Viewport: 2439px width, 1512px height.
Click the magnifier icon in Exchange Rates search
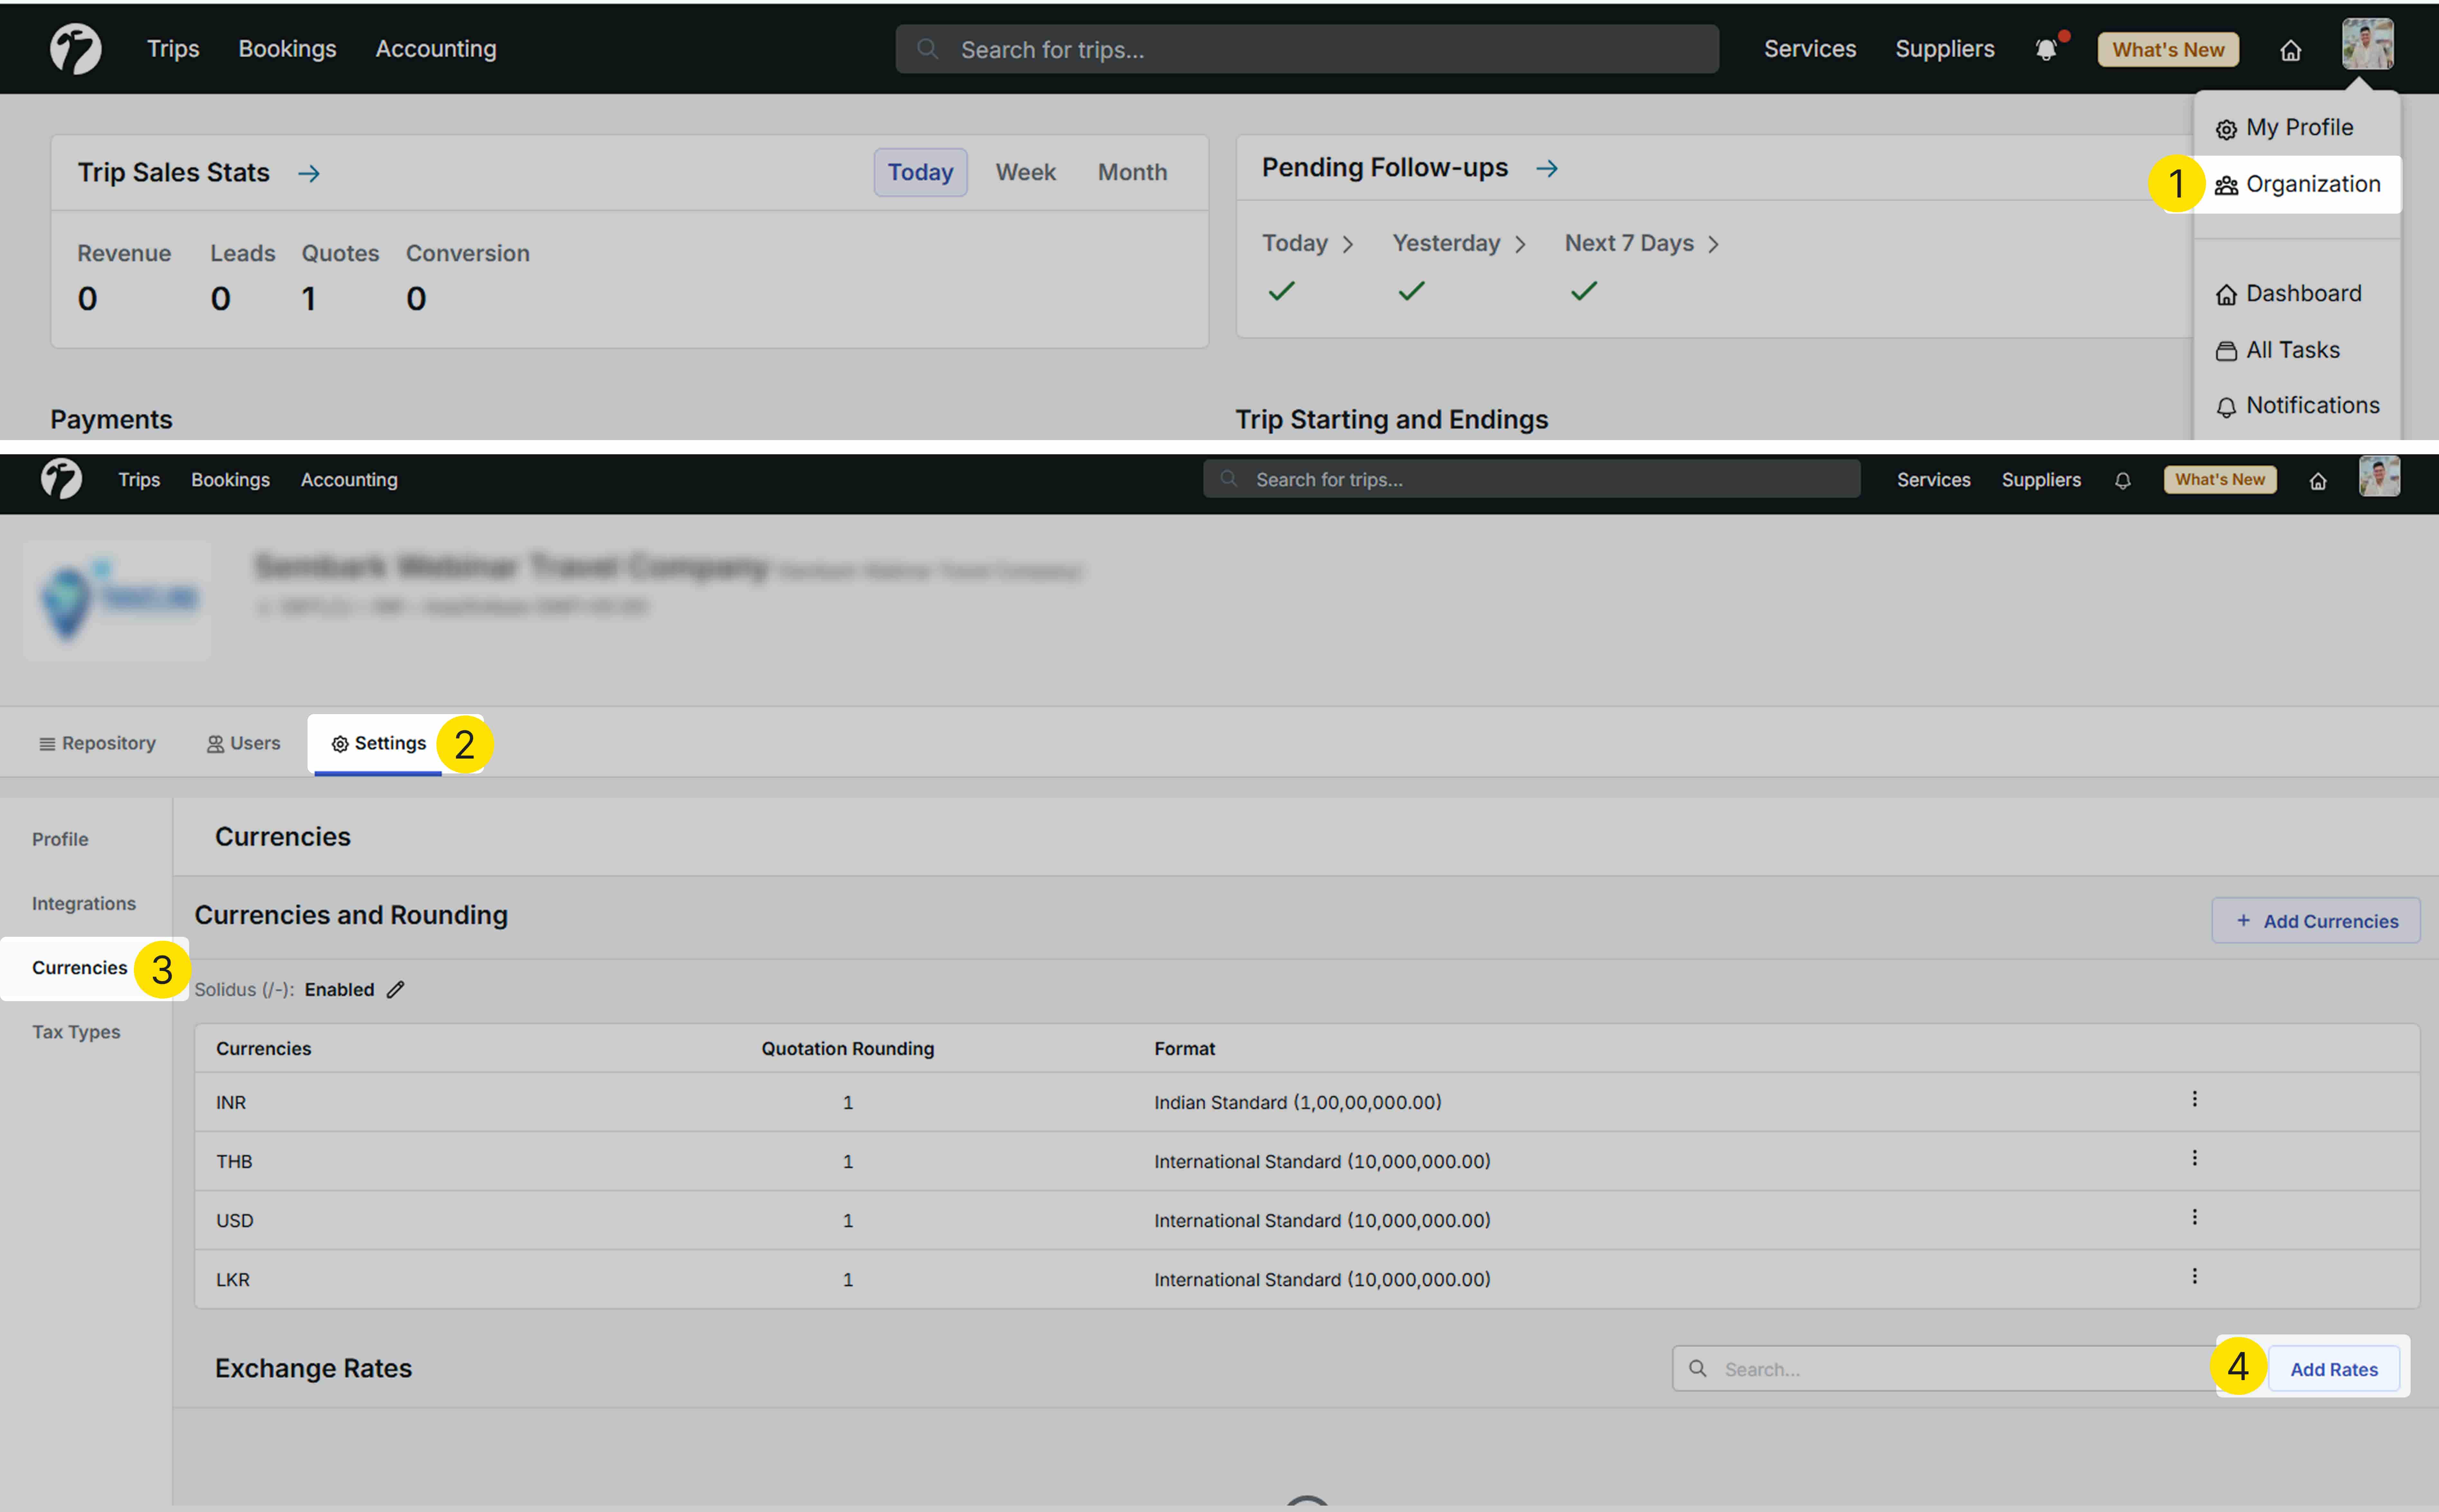tap(1698, 1368)
